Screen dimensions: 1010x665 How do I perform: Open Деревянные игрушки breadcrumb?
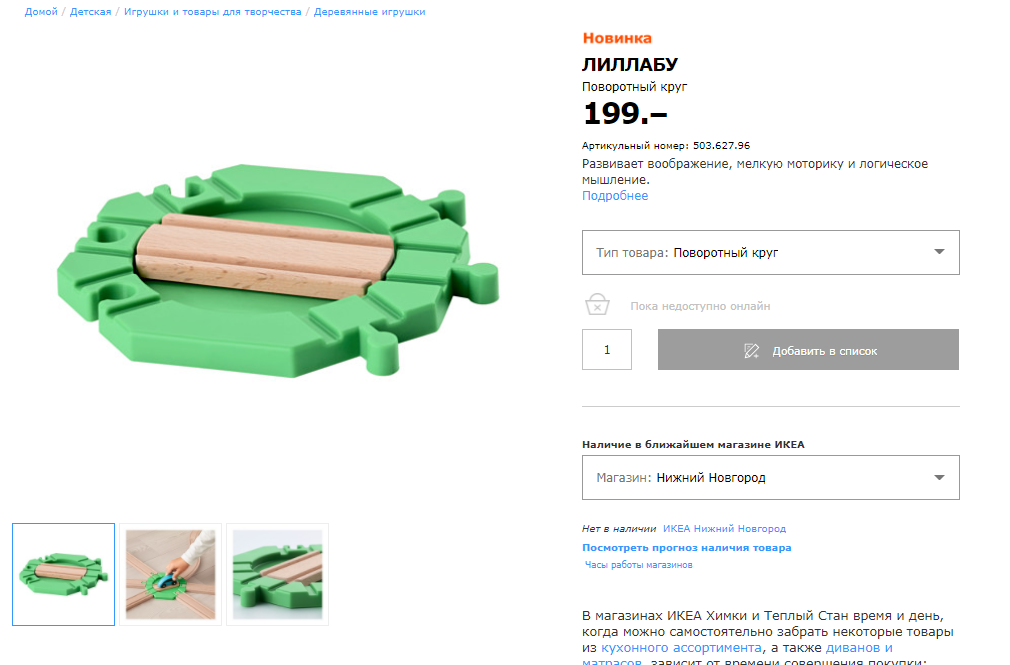tap(369, 12)
